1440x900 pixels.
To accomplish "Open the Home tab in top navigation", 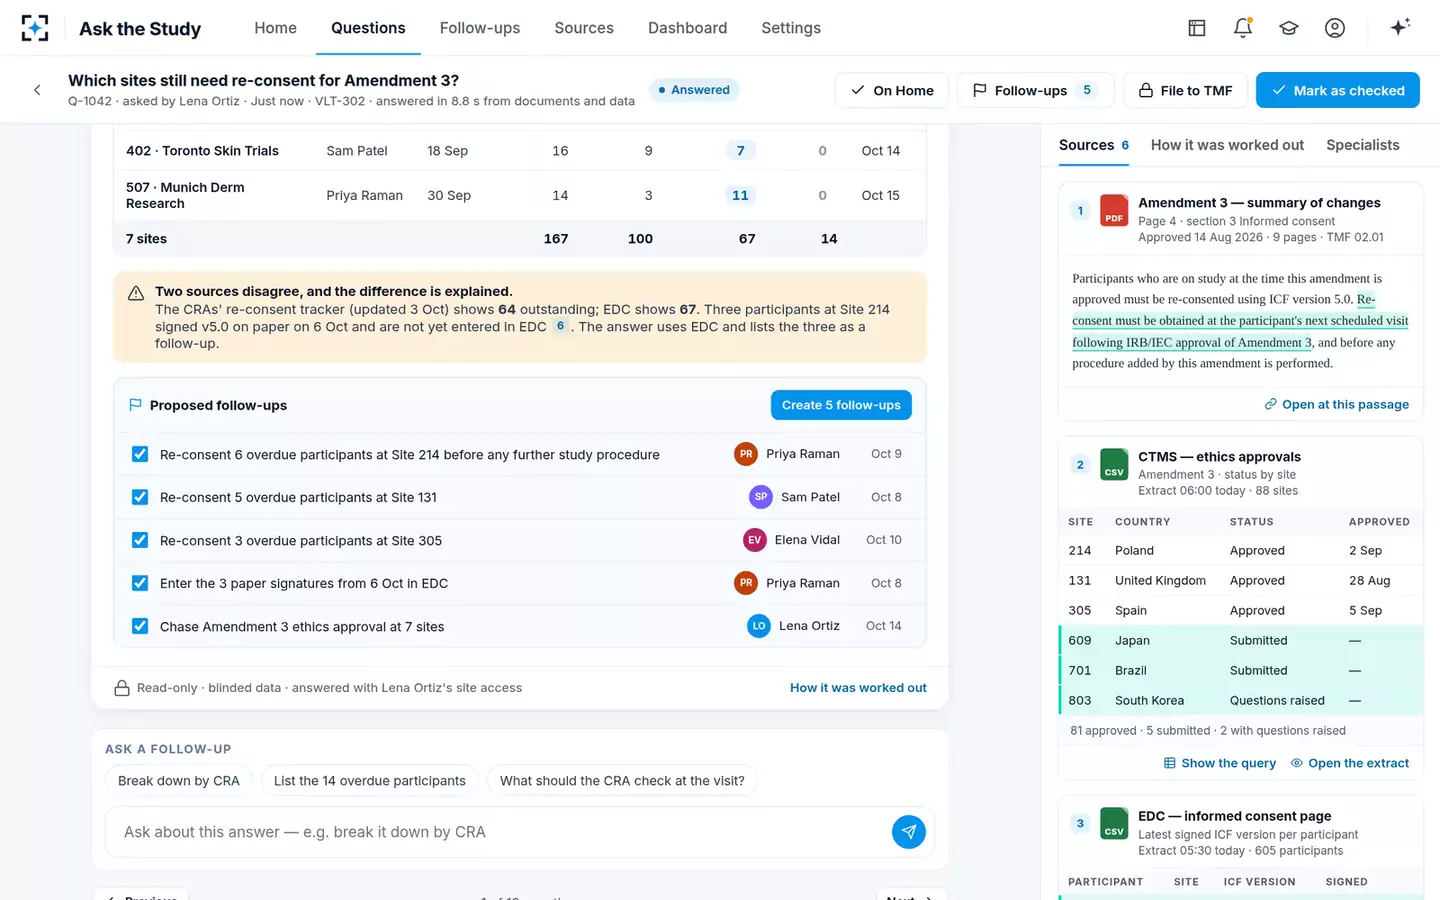I will click(275, 28).
